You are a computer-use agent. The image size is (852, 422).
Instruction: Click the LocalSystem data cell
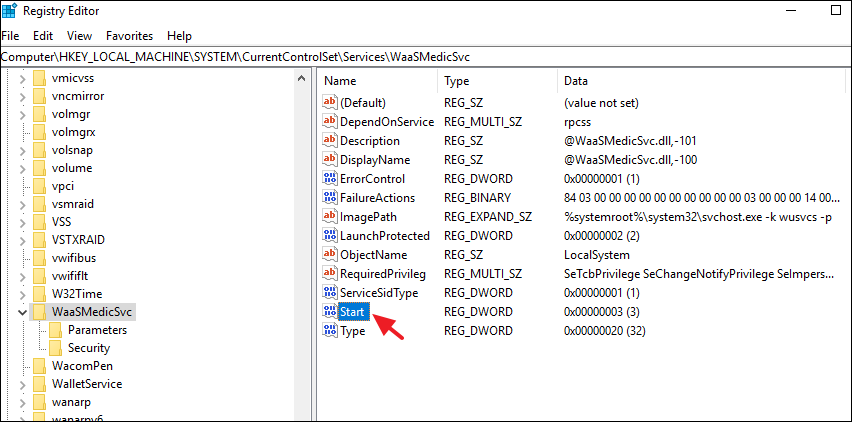tap(597, 255)
